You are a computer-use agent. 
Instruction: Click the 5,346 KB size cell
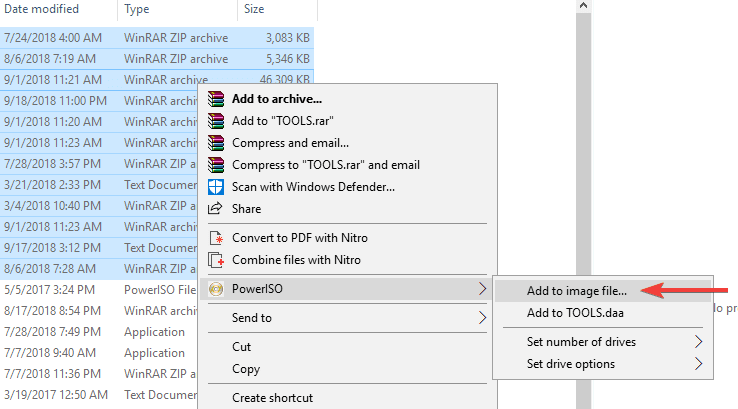tap(288, 59)
